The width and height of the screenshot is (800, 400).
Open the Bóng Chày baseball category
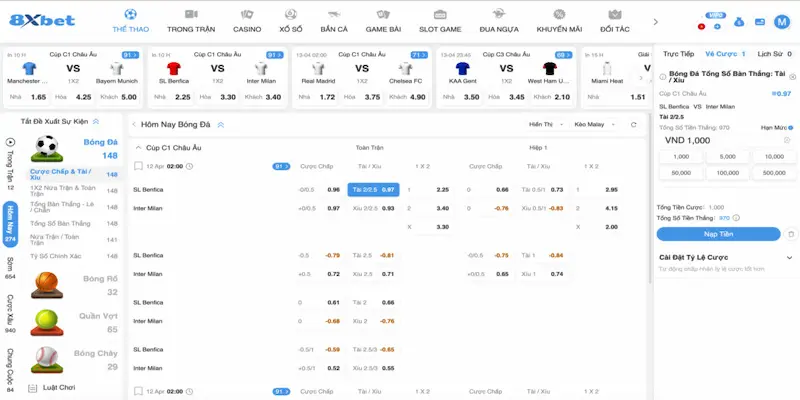[46, 358]
